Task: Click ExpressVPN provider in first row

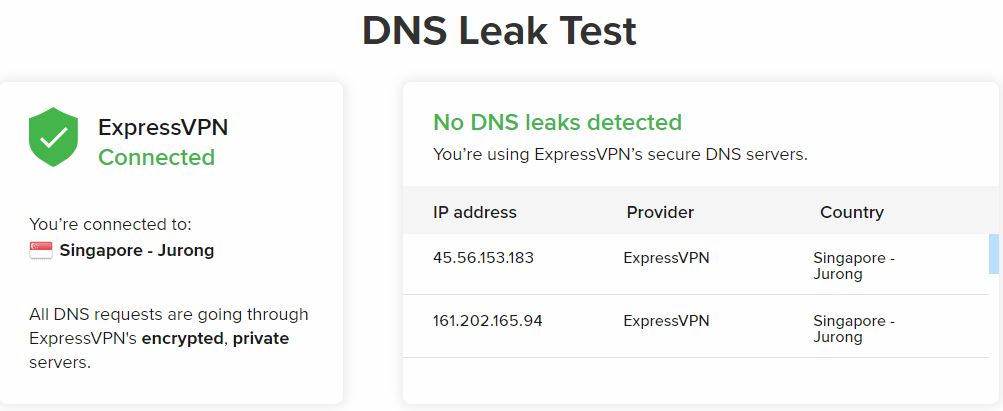Action: pos(667,258)
